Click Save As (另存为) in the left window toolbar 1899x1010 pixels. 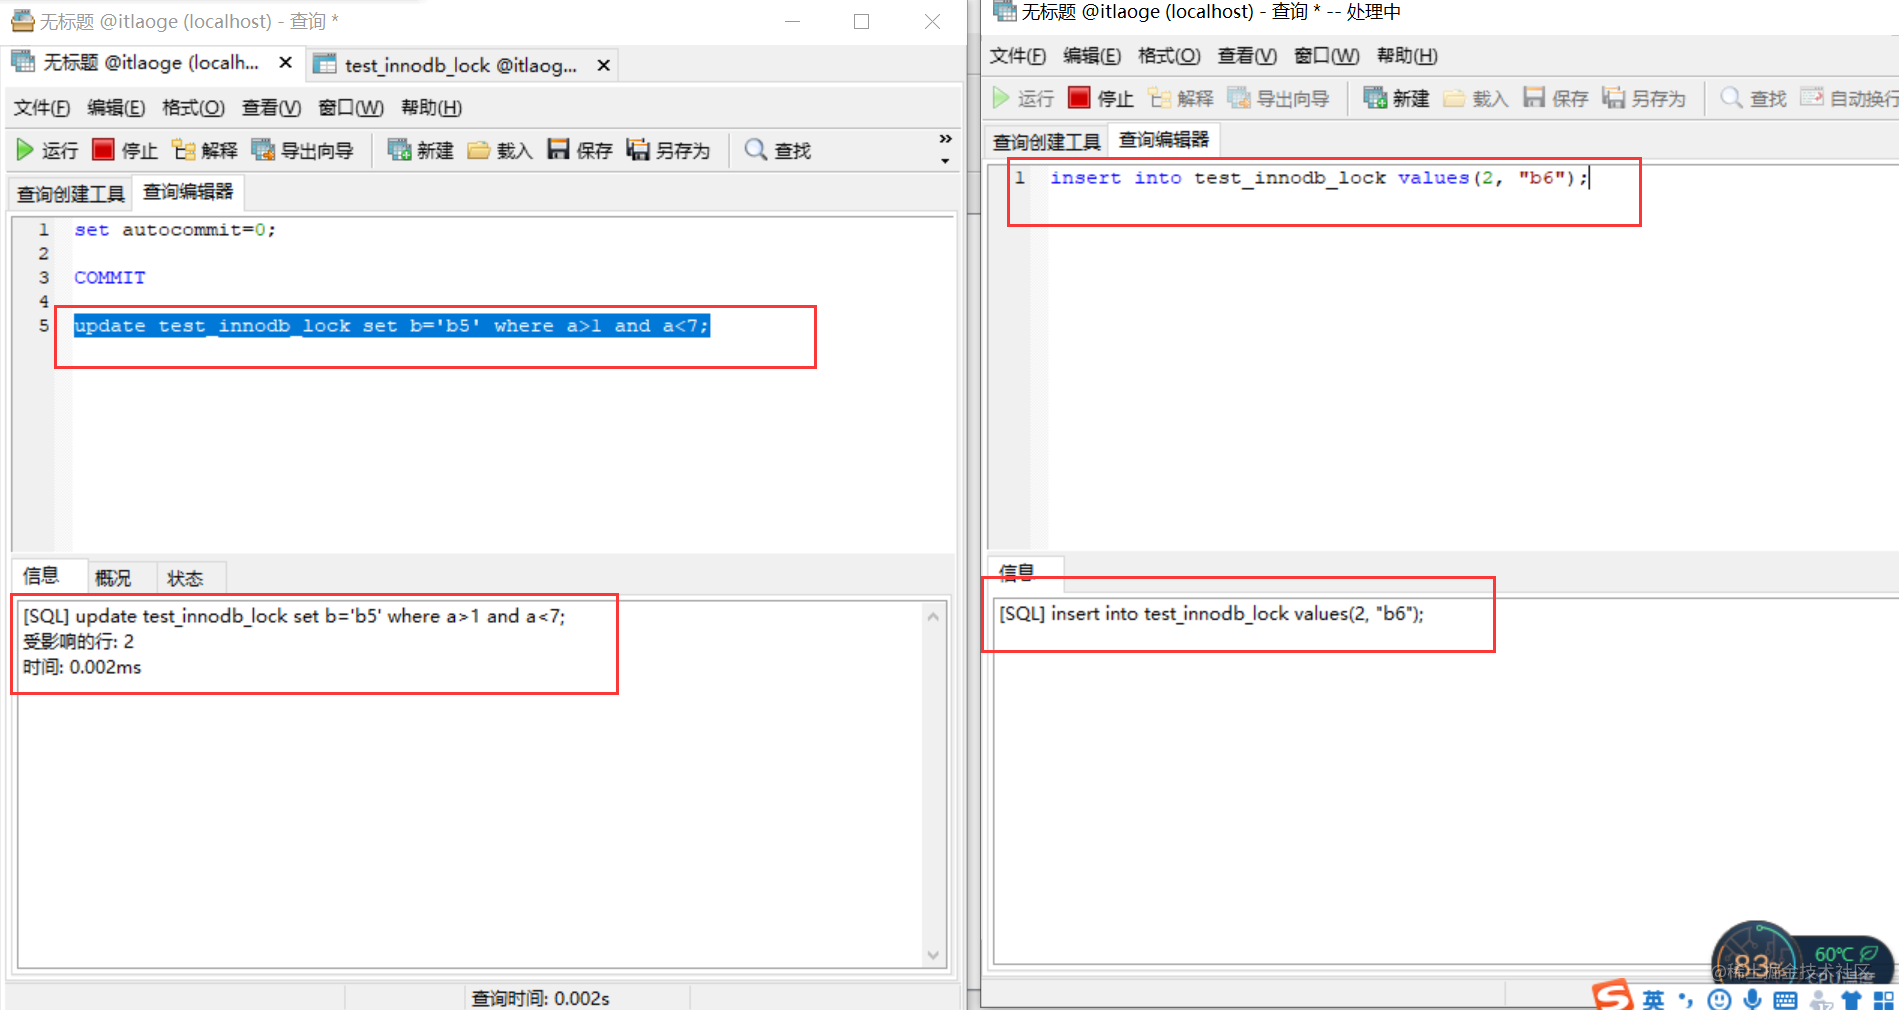(668, 150)
